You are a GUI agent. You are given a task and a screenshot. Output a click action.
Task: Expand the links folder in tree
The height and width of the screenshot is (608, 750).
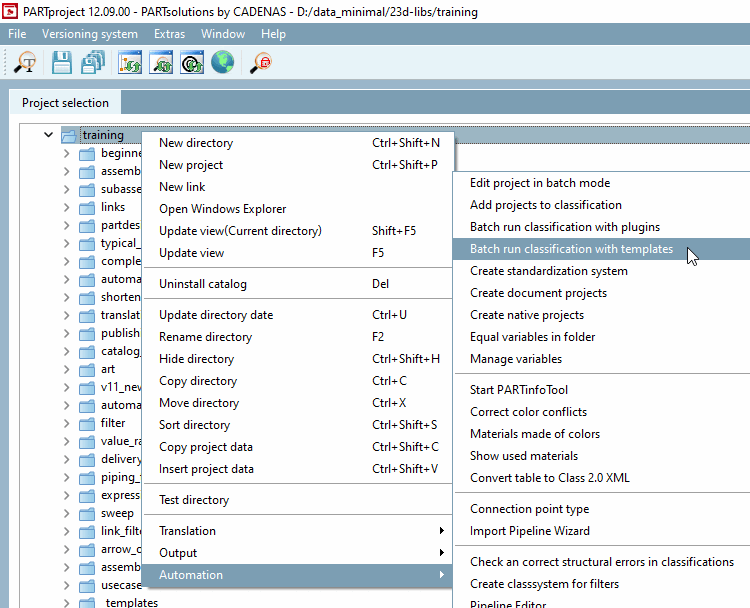[x=67, y=207]
